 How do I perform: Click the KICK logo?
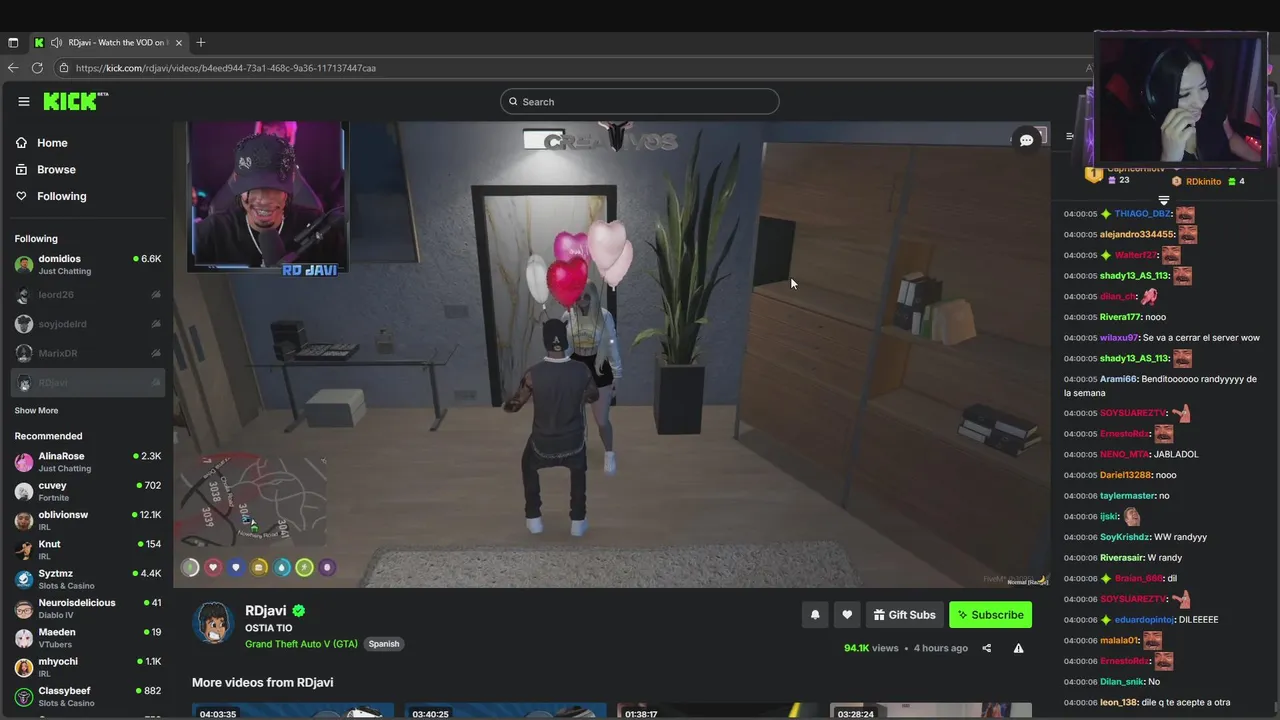[x=75, y=101]
